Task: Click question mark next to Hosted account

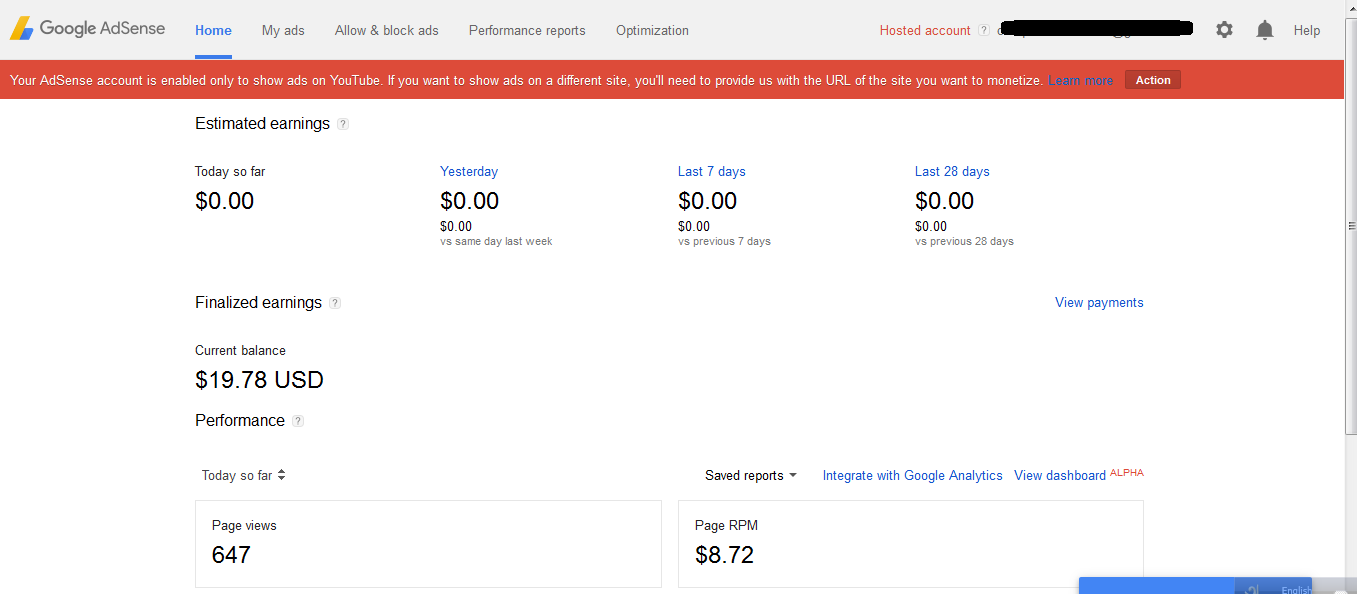Action: click(984, 31)
